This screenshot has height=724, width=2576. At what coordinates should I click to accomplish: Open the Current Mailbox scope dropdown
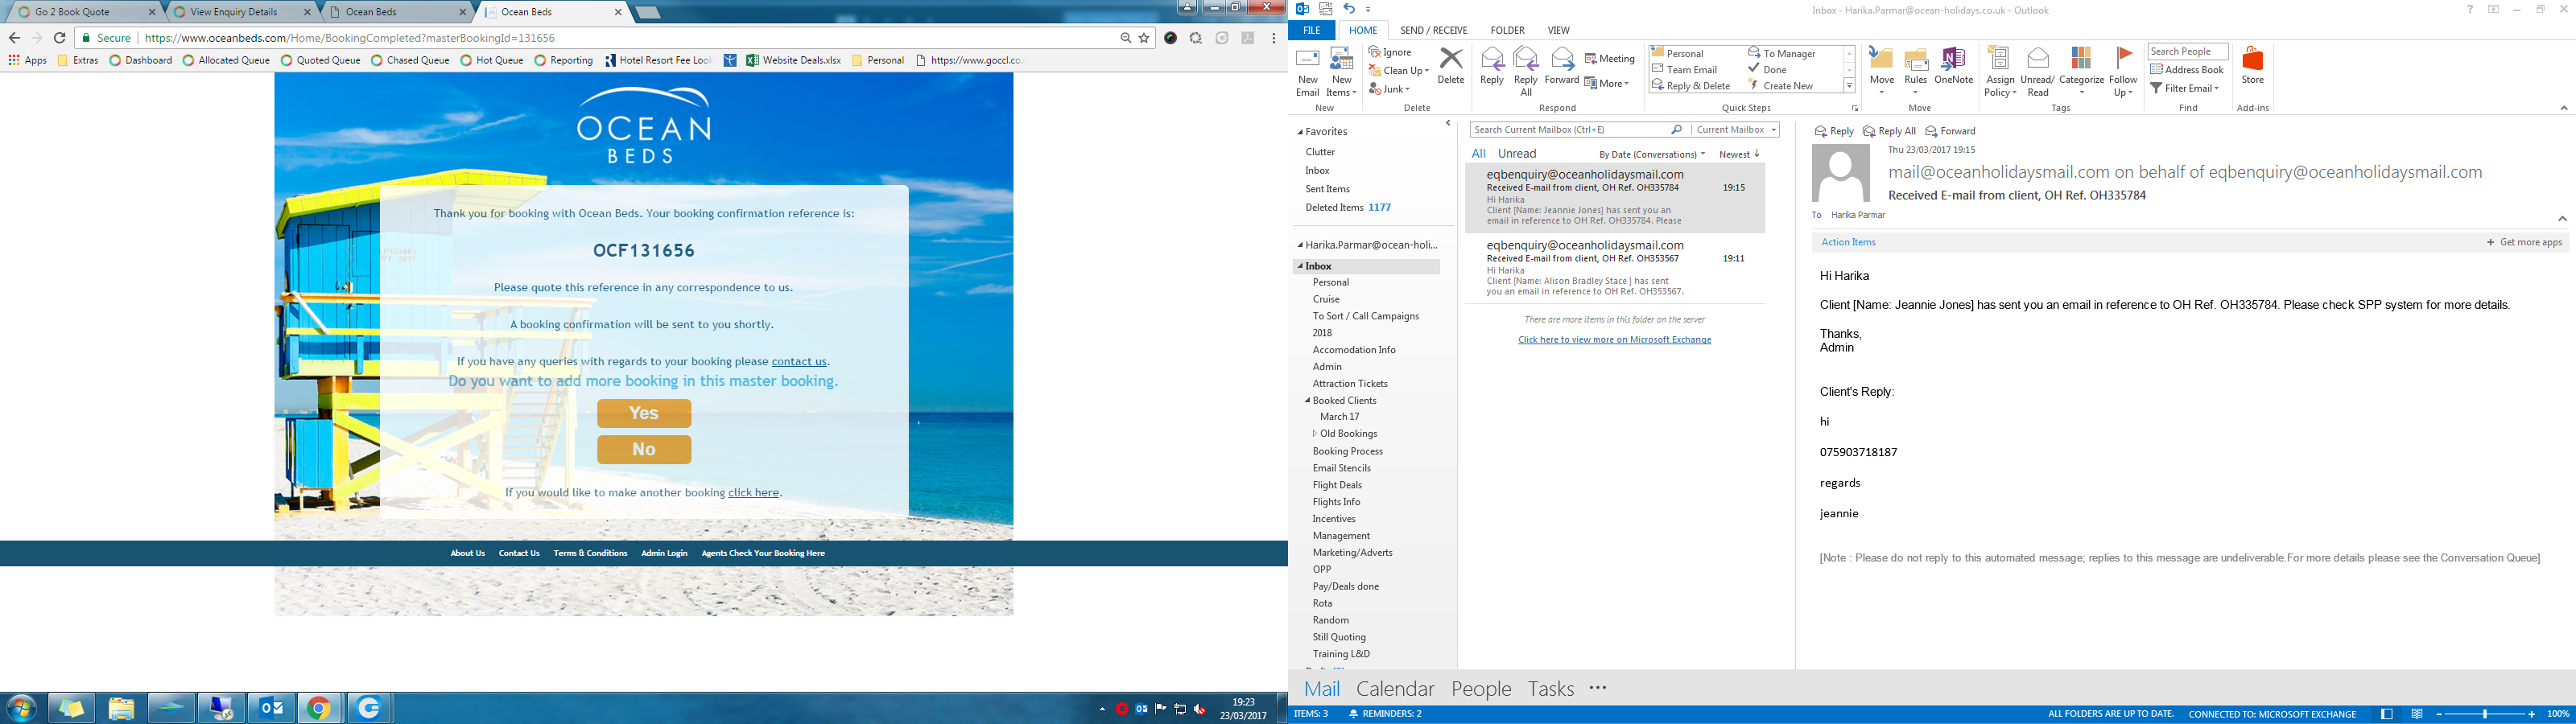point(1736,130)
